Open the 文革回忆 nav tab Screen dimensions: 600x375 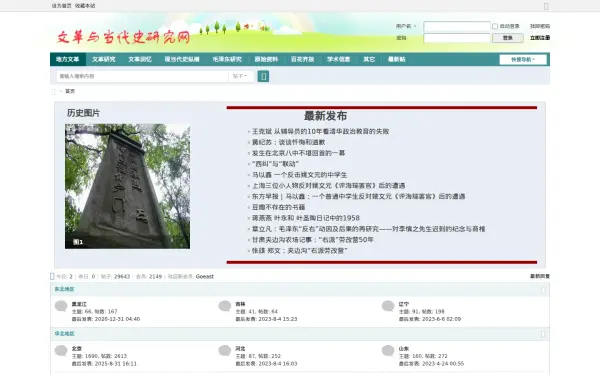[140, 59]
